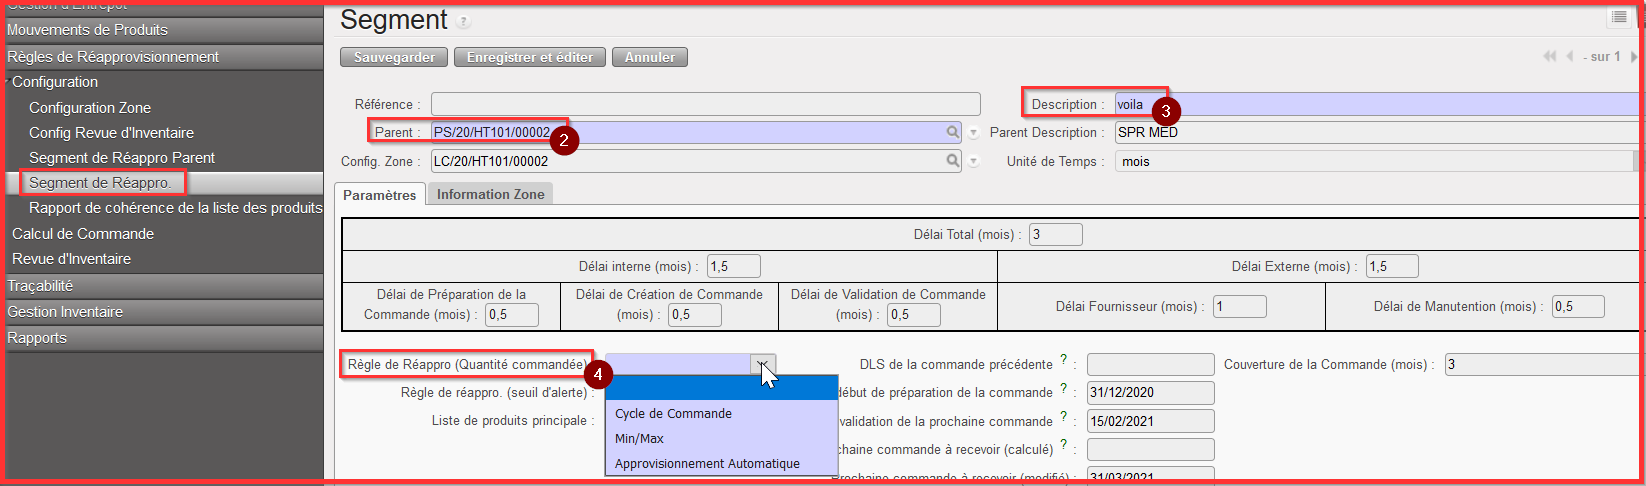The width and height of the screenshot is (1646, 486).
Task: Open the Traçabilité sidebar section
Action: (40, 286)
